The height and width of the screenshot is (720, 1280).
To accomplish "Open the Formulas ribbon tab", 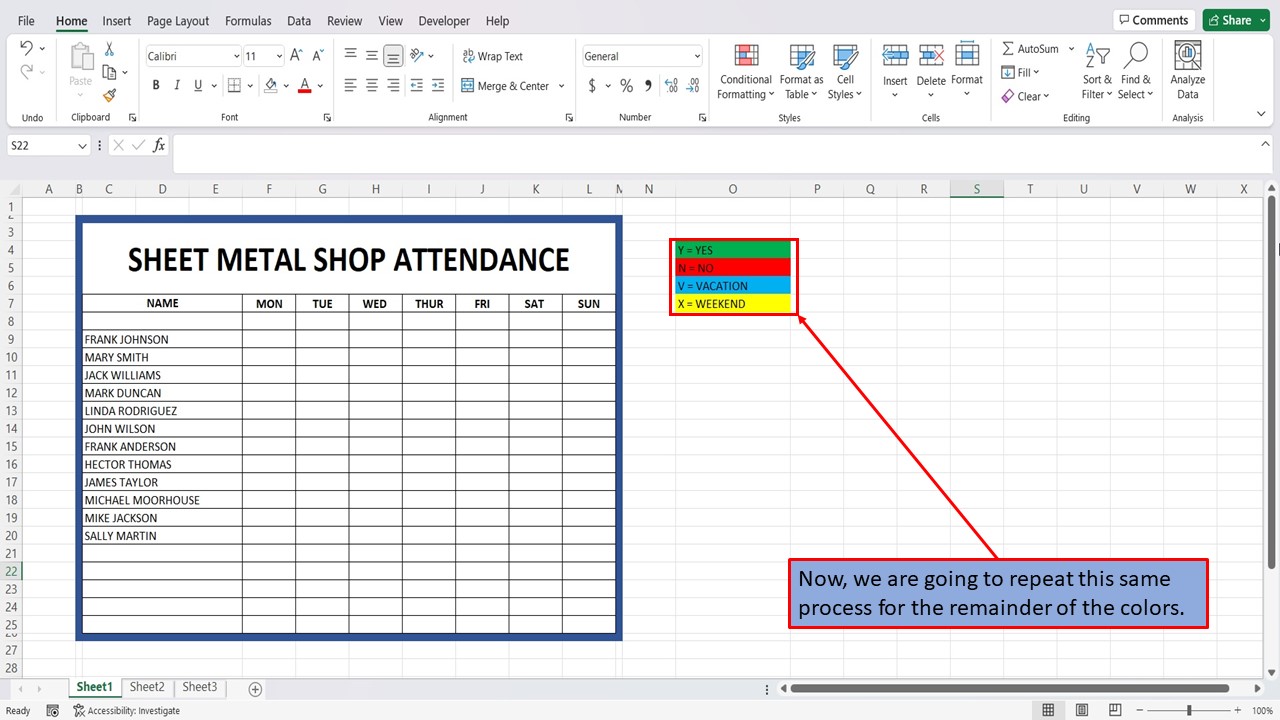I will (x=248, y=21).
